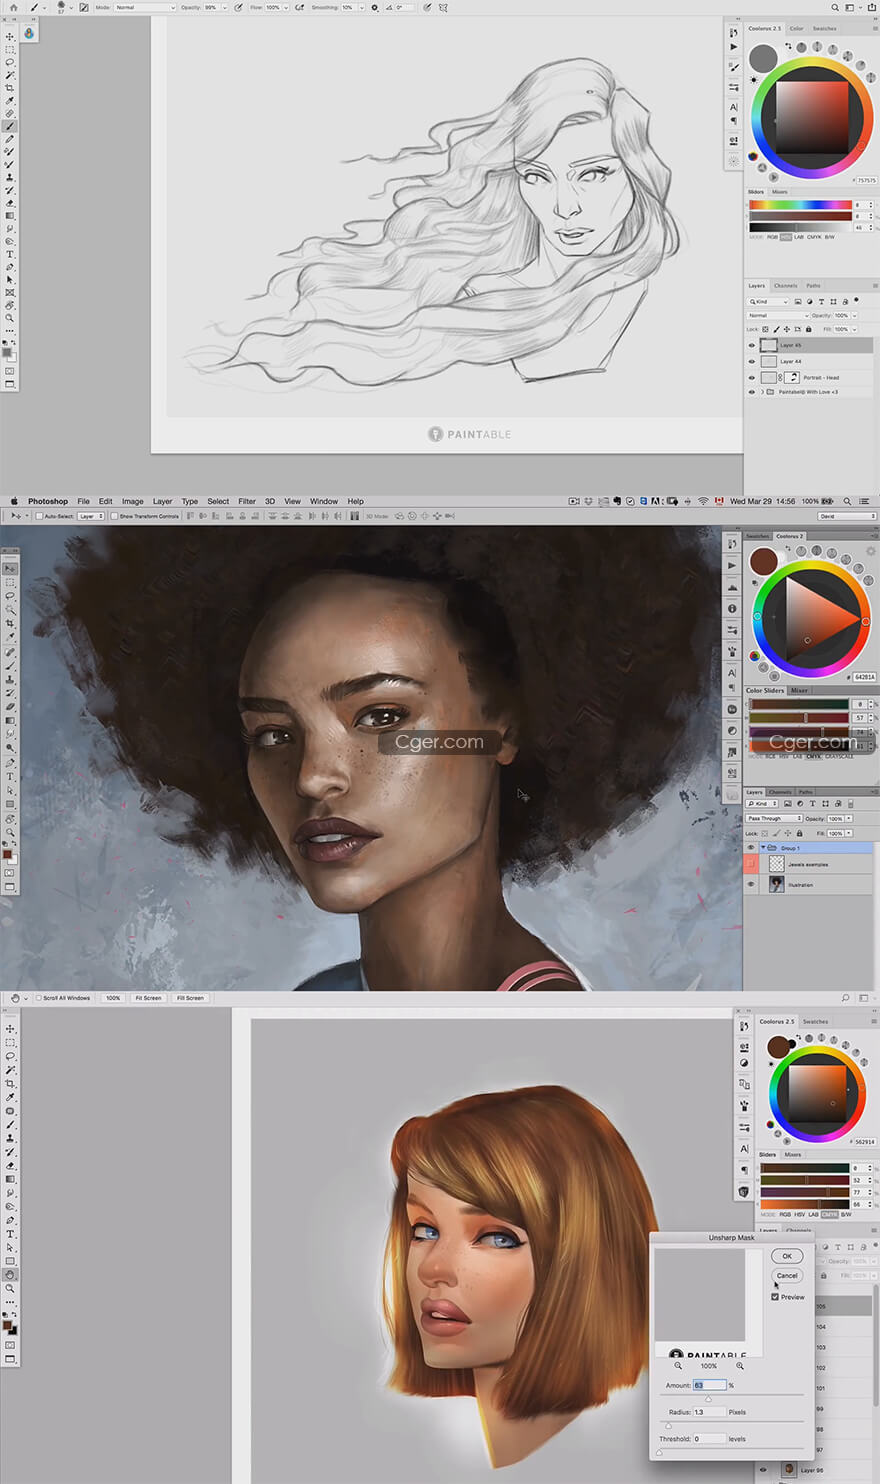Select the Crop tool in the sketch window
This screenshot has width=880, height=1484.
[x=10, y=88]
